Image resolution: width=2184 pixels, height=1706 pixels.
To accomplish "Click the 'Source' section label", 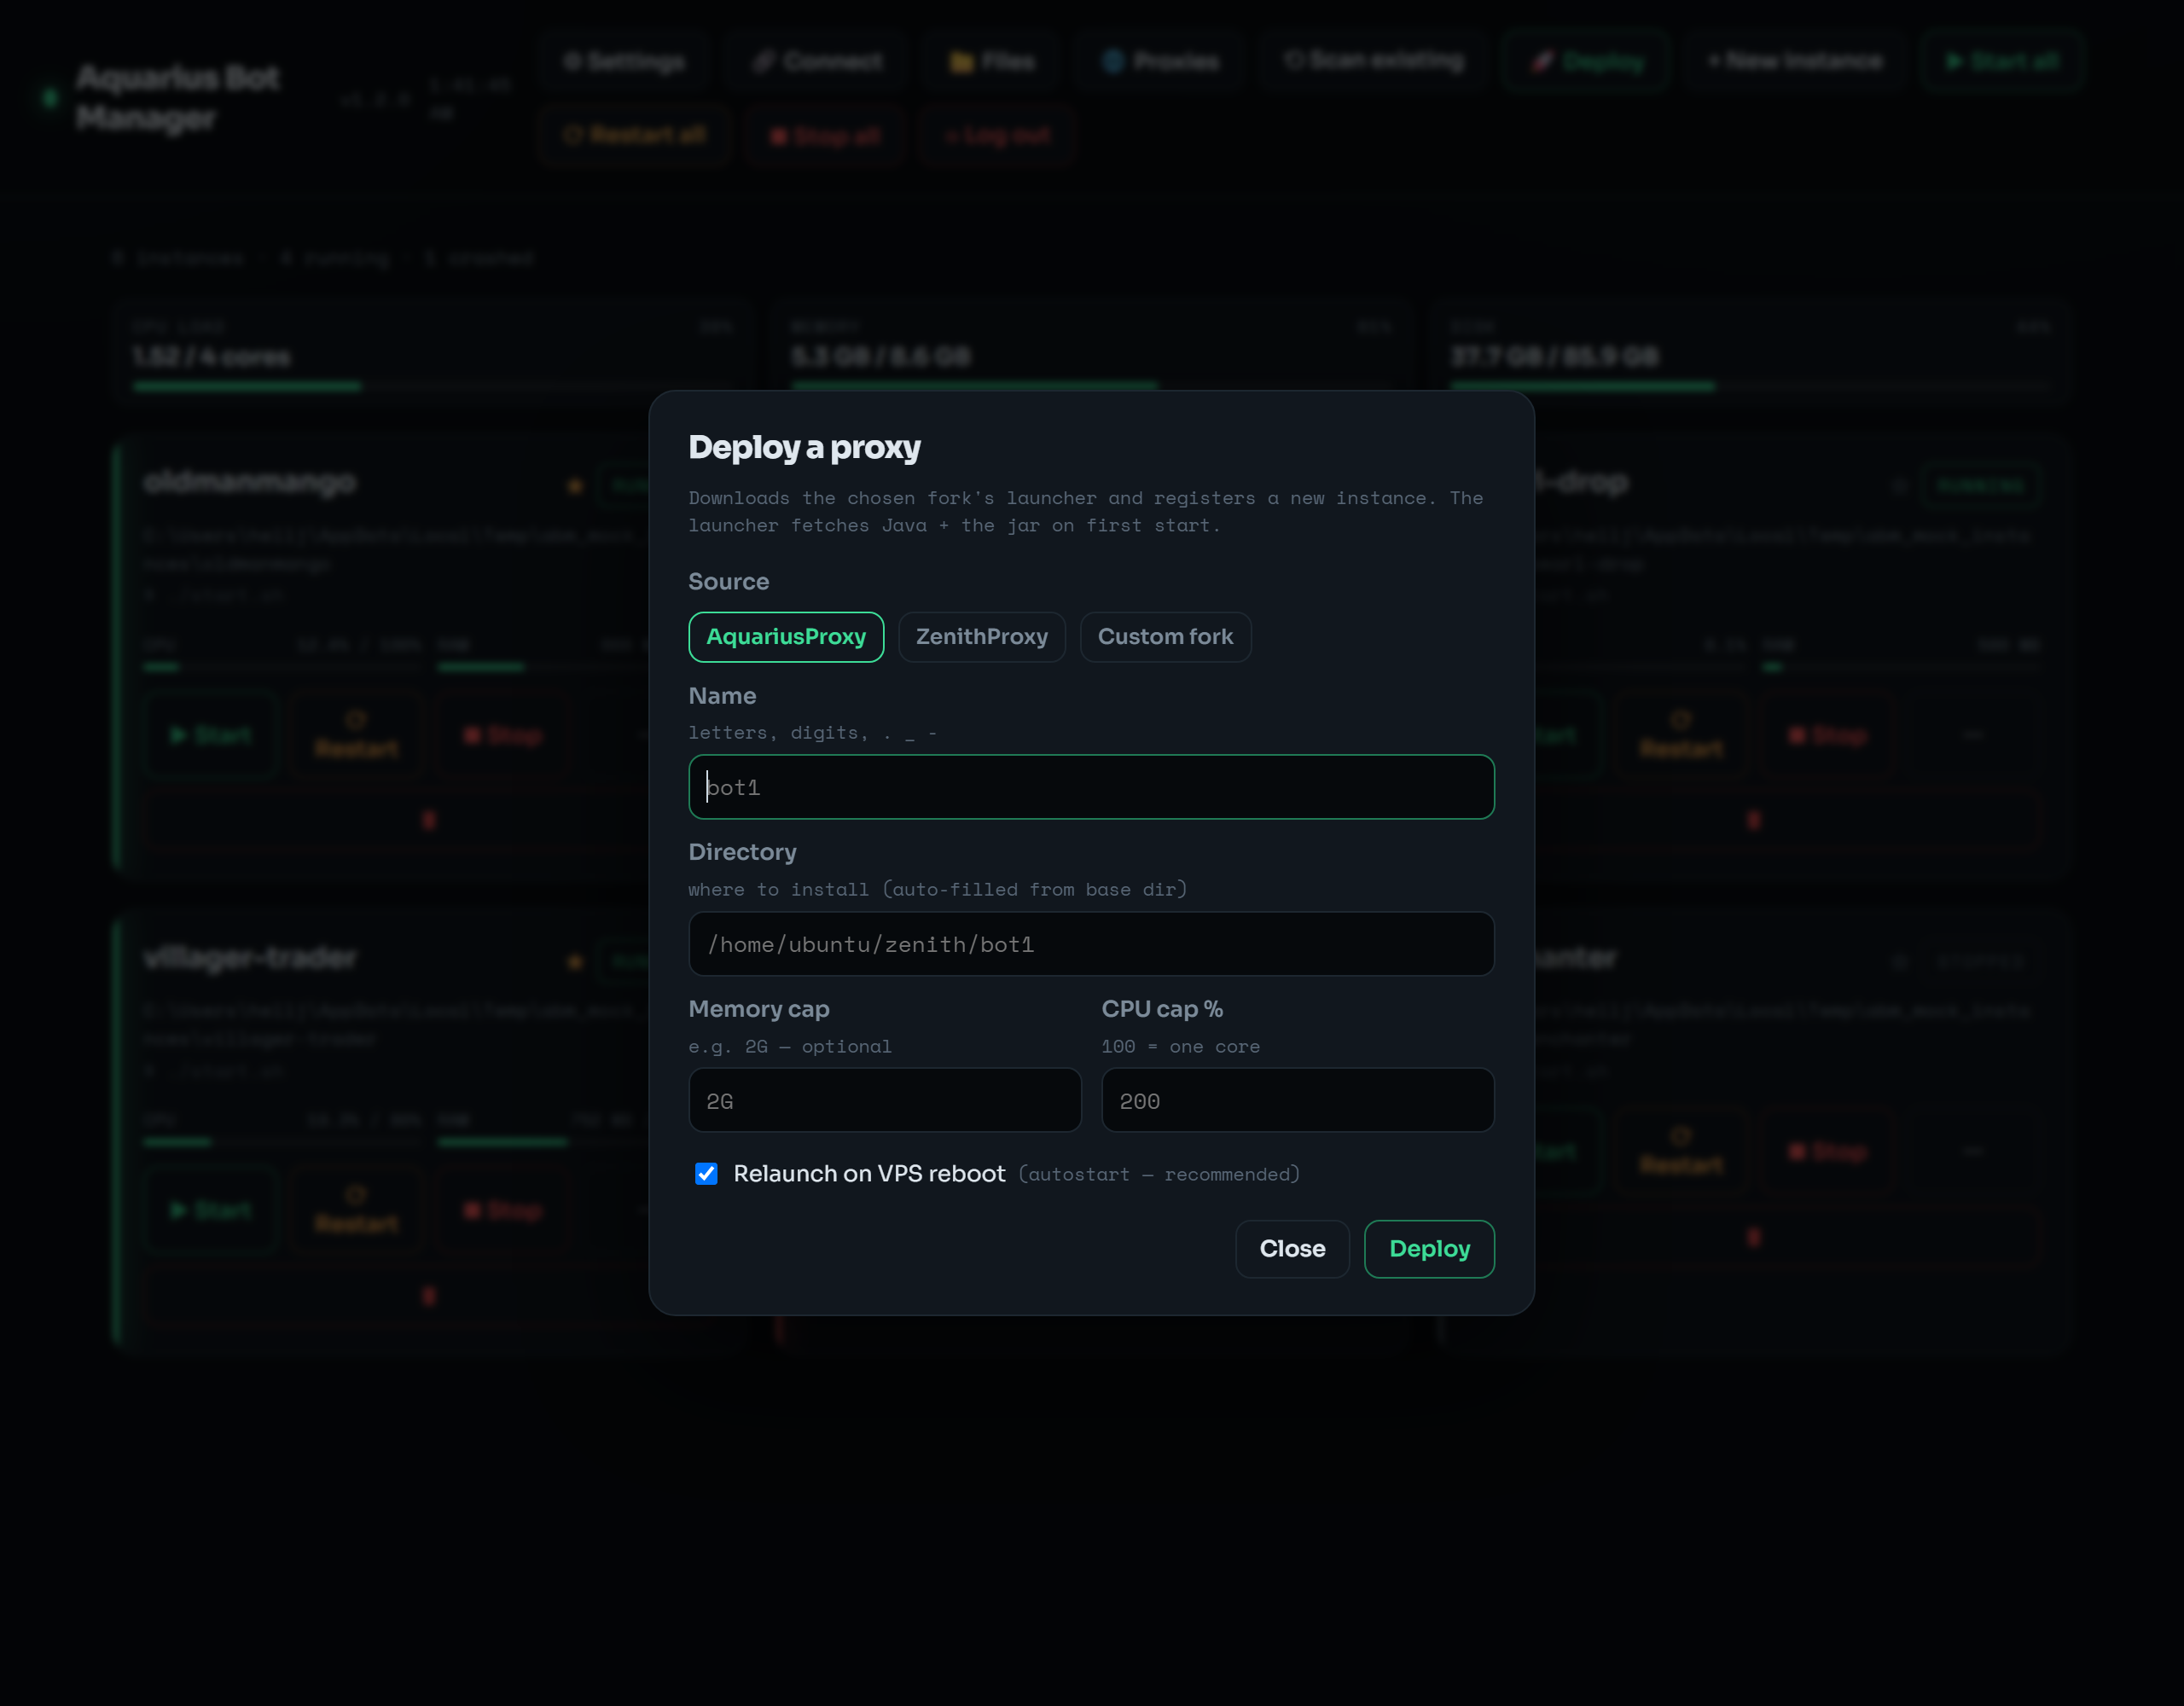I will (x=728, y=582).
